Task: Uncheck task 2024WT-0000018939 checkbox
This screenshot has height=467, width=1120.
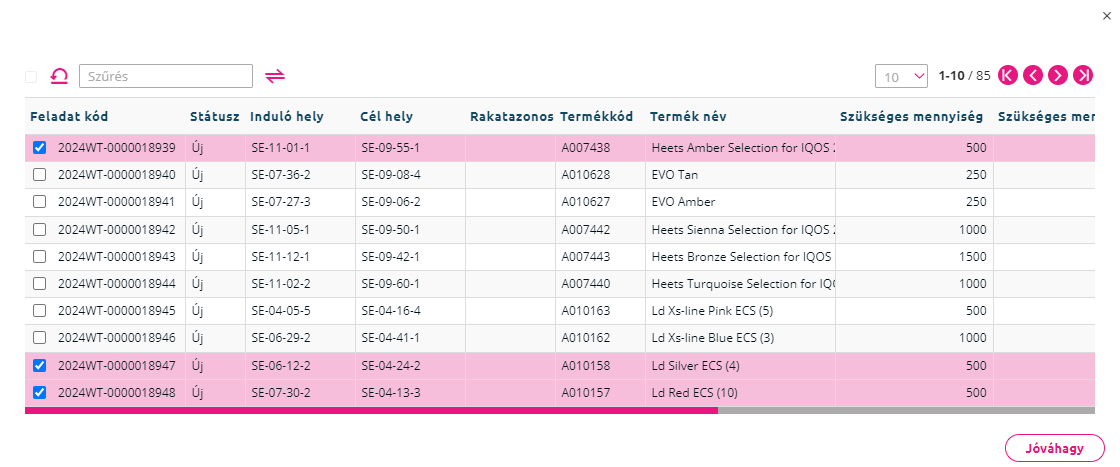Action: coord(40,148)
